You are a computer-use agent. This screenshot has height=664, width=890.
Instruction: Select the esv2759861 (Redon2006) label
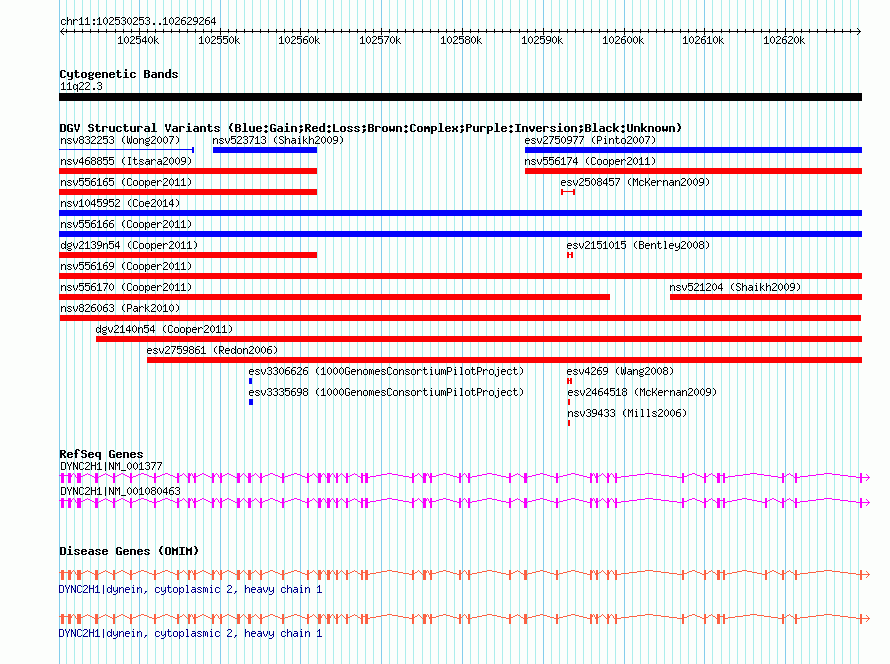[212, 350]
